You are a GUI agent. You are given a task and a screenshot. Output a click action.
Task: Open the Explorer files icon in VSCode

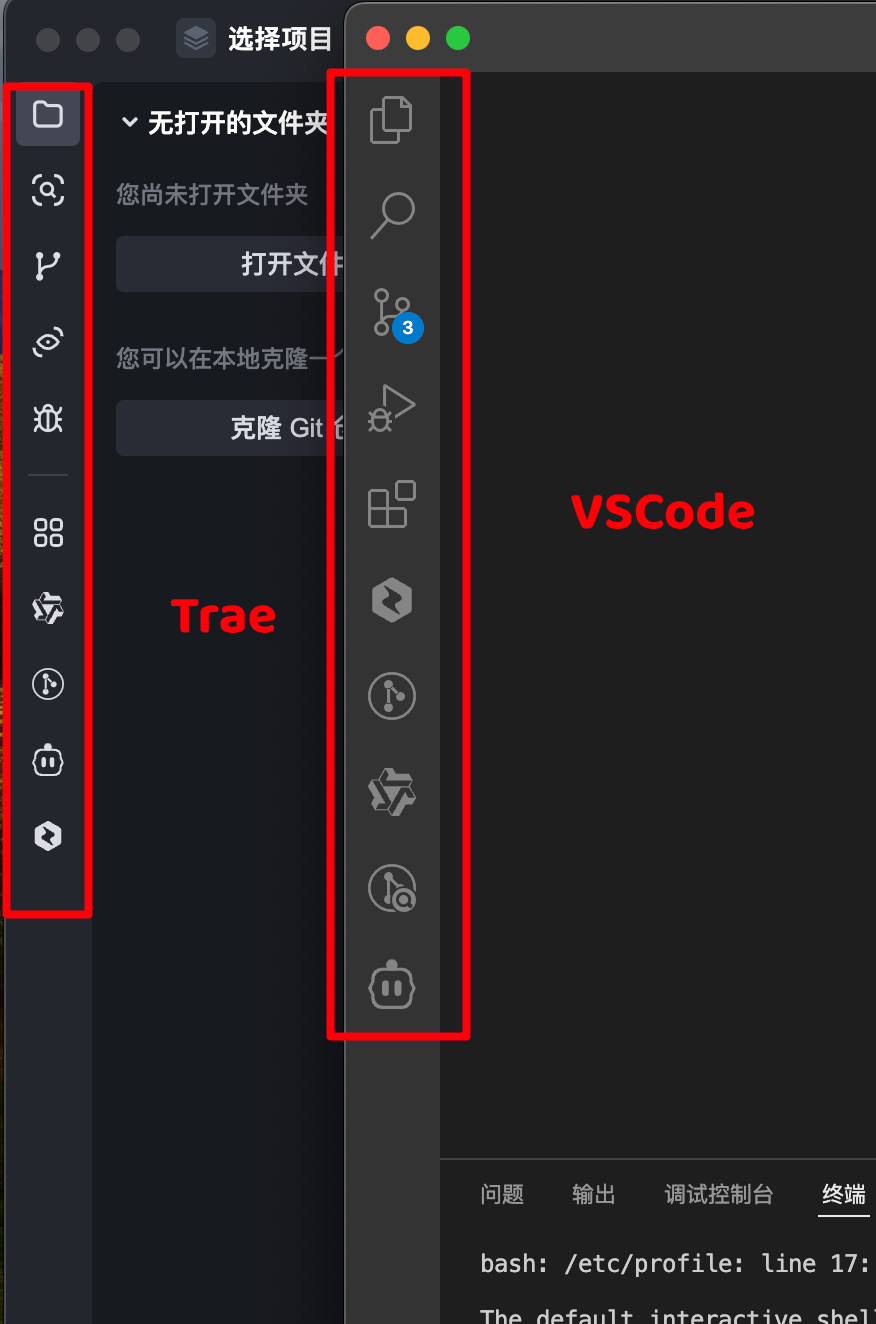pyautogui.click(x=392, y=119)
